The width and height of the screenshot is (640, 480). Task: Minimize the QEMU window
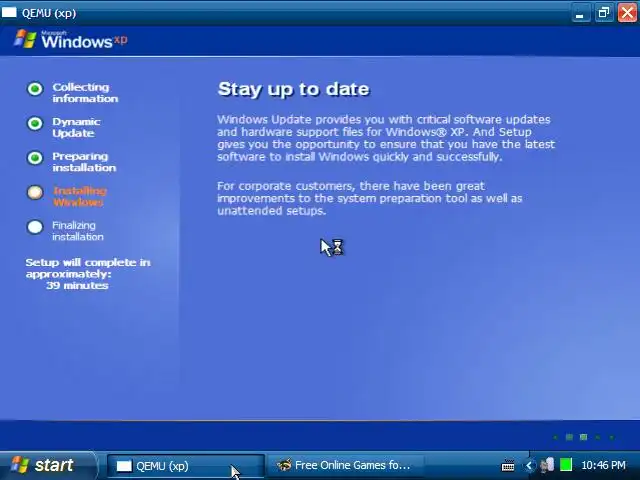(x=580, y=13)
